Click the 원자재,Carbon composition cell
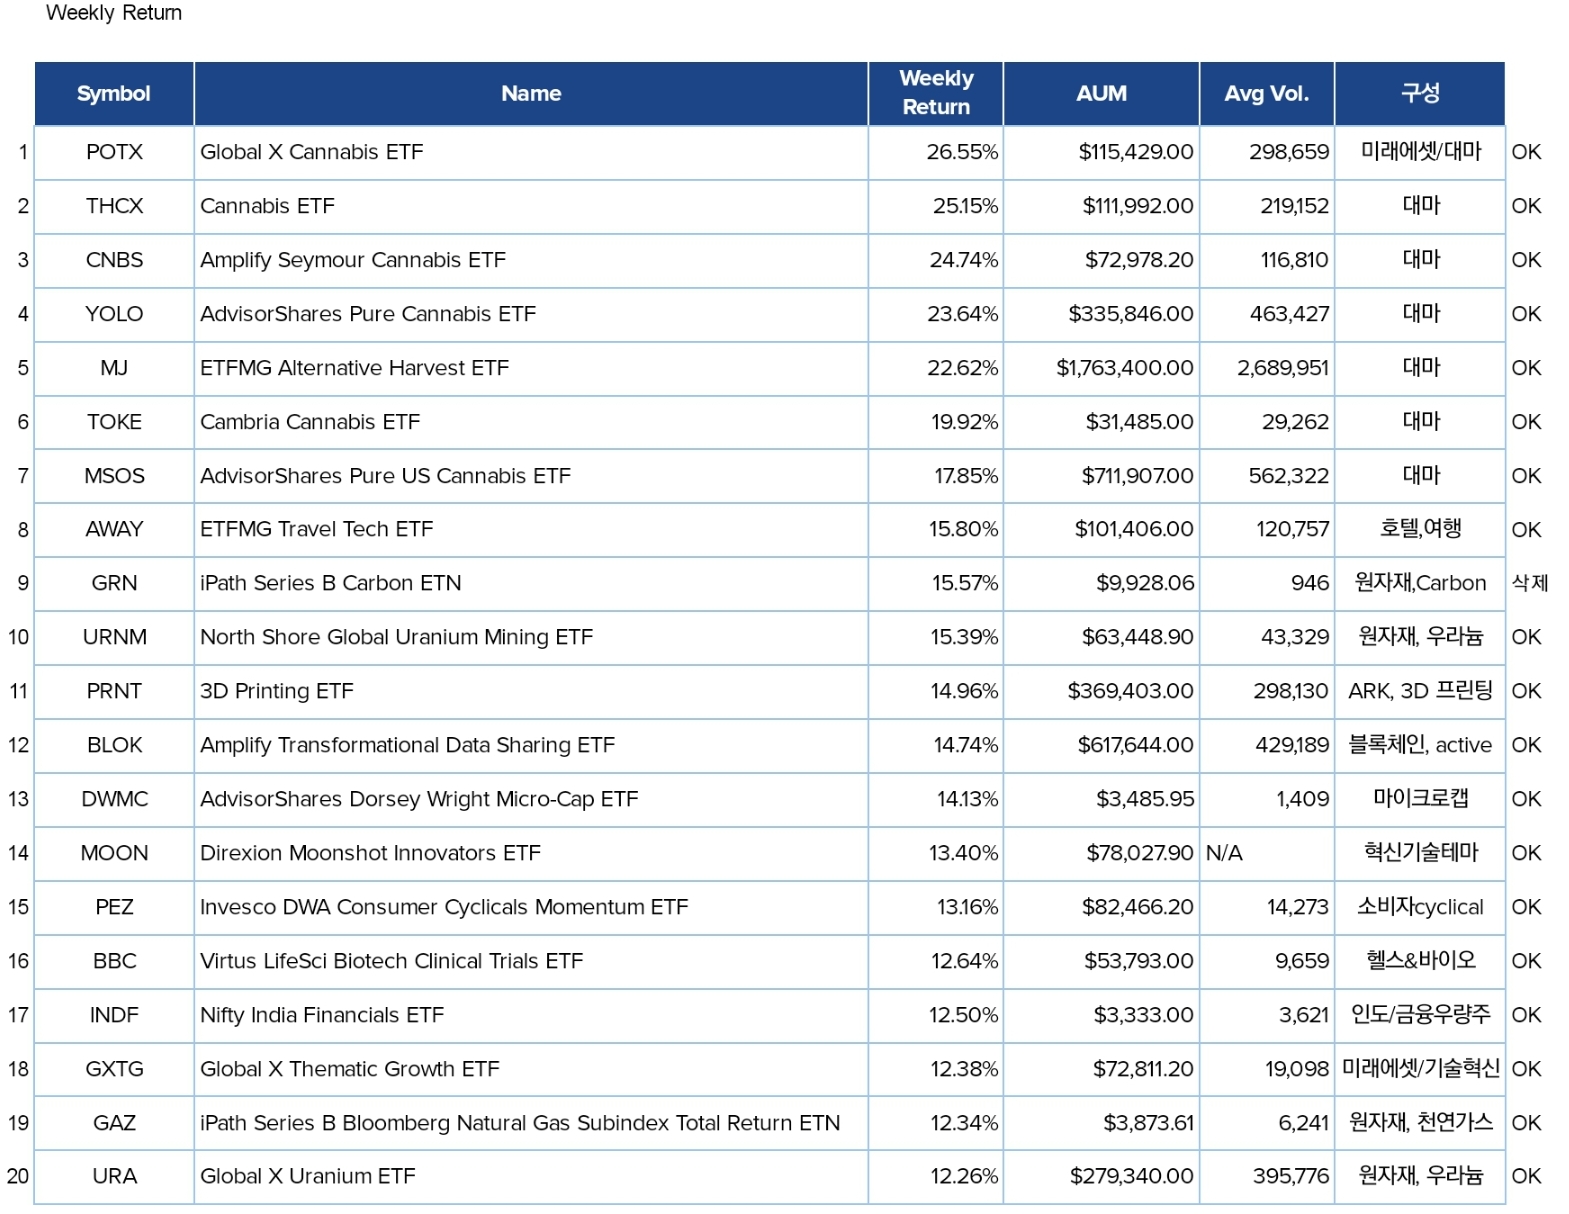Screen dimensions: 1569x1214 click(1420, 583)
